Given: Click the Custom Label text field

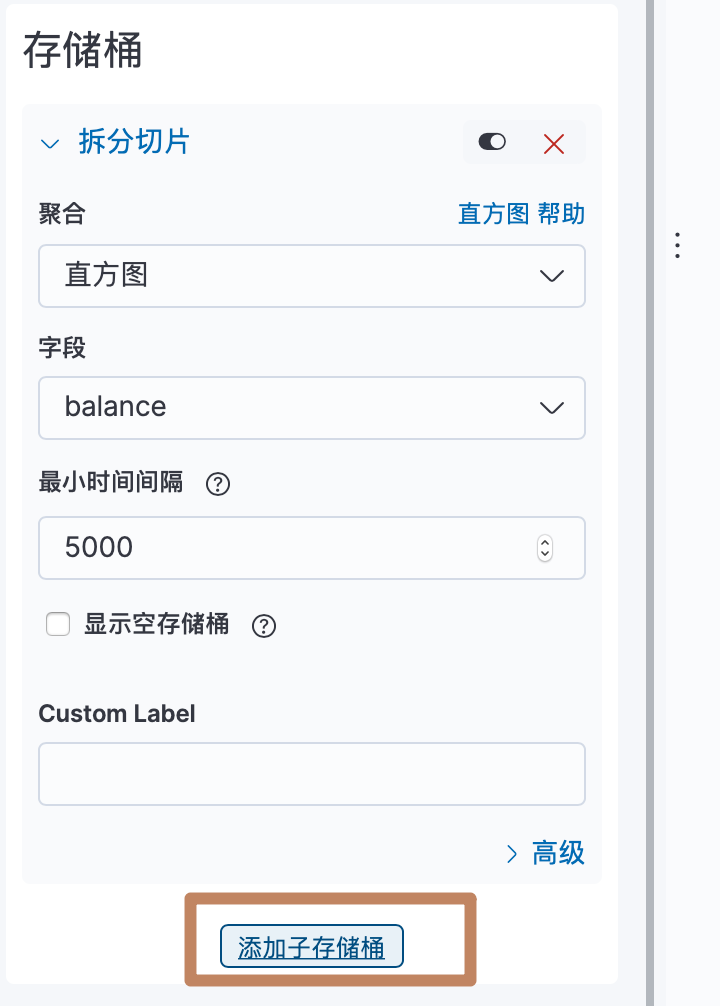Looking at the screenshot, I should pos(311,773).
